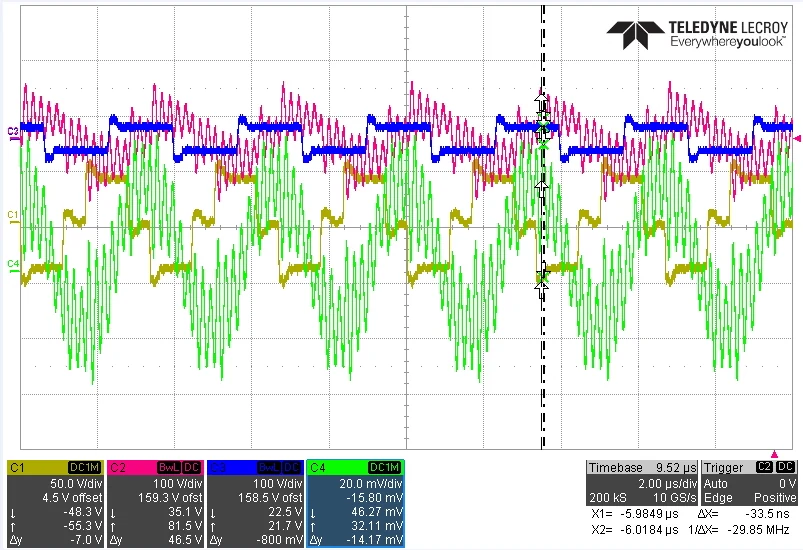Click the BwL badge in C3

tap(268, 467)
